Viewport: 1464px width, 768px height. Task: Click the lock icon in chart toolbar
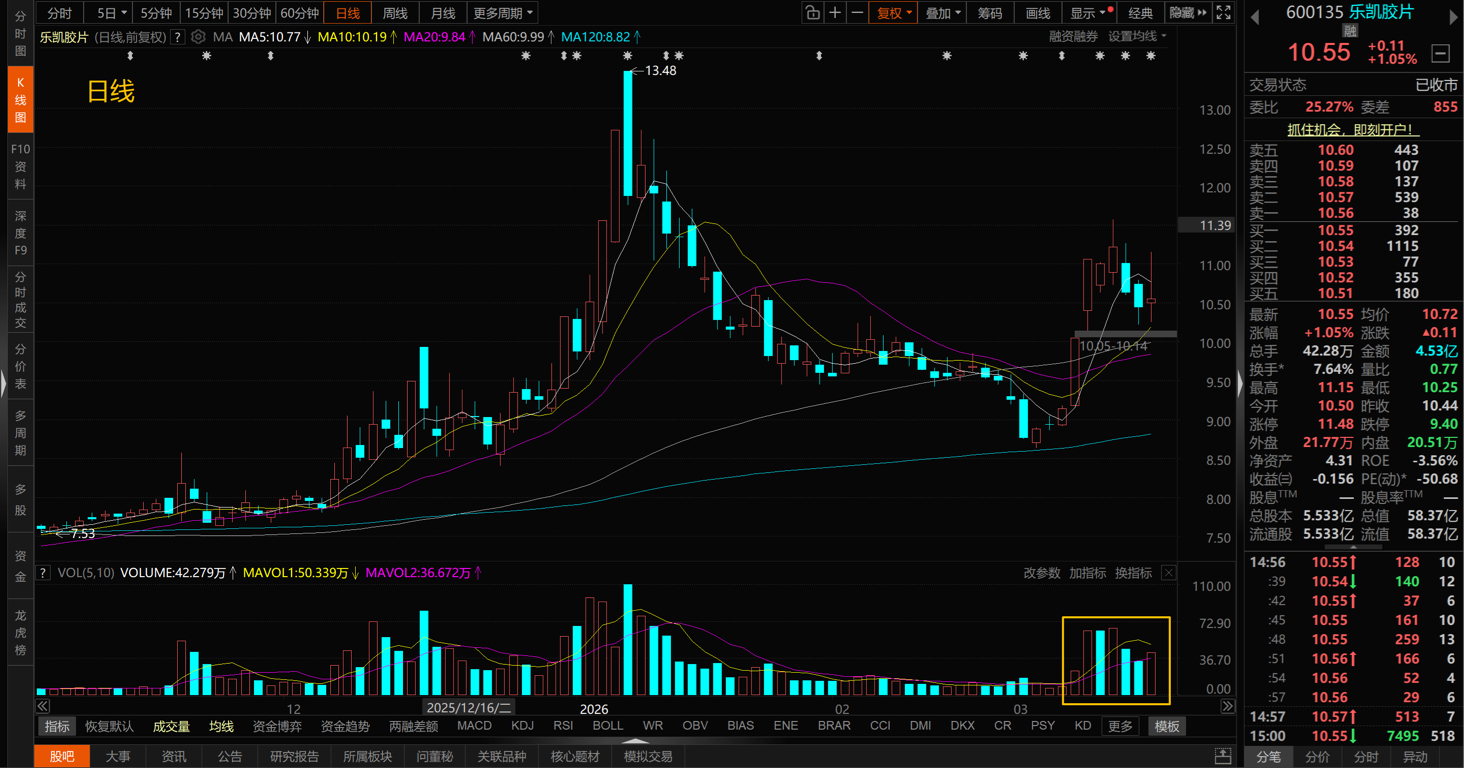pos(812,13)
